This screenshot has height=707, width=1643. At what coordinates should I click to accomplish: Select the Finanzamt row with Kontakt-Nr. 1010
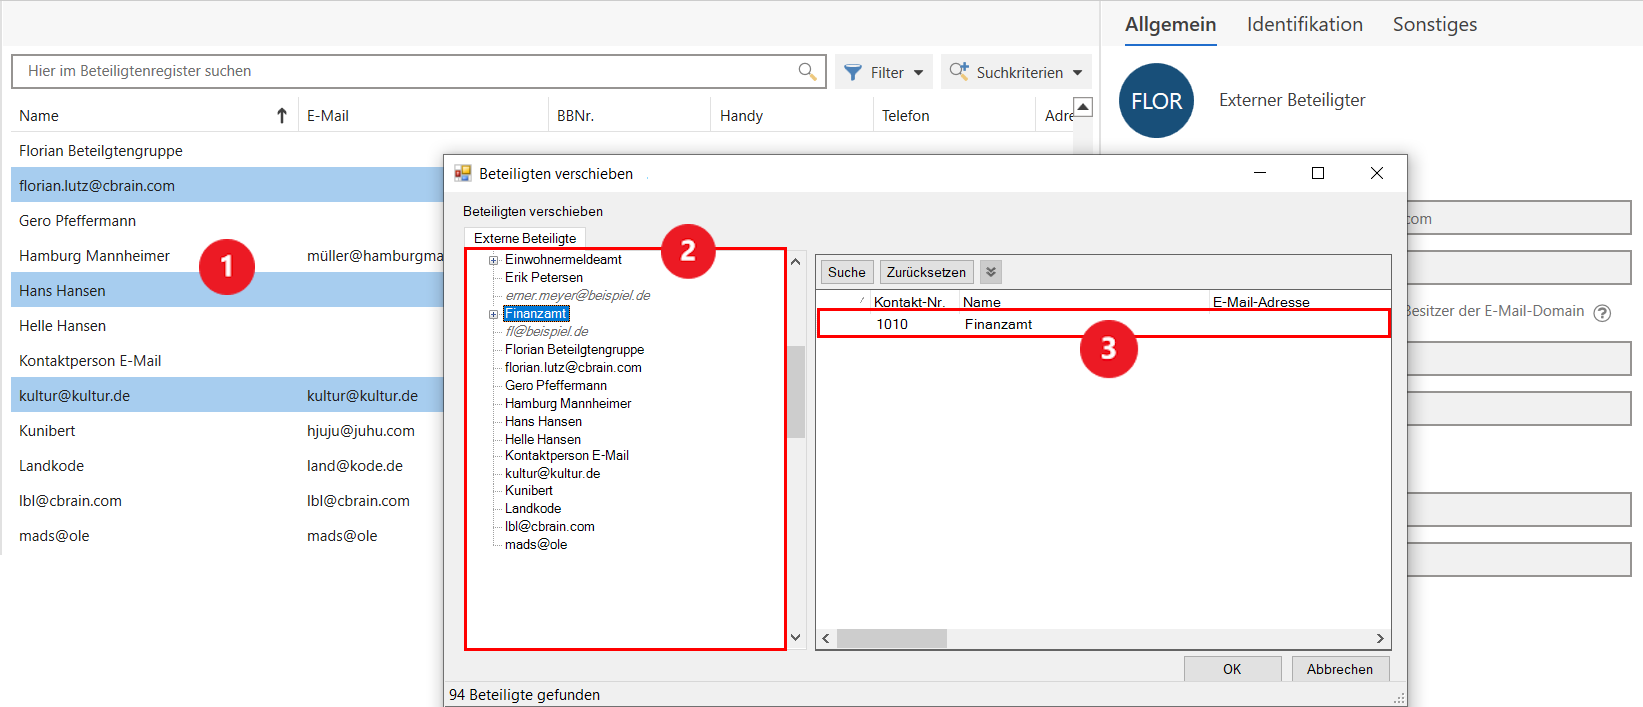click(1000, 324)
